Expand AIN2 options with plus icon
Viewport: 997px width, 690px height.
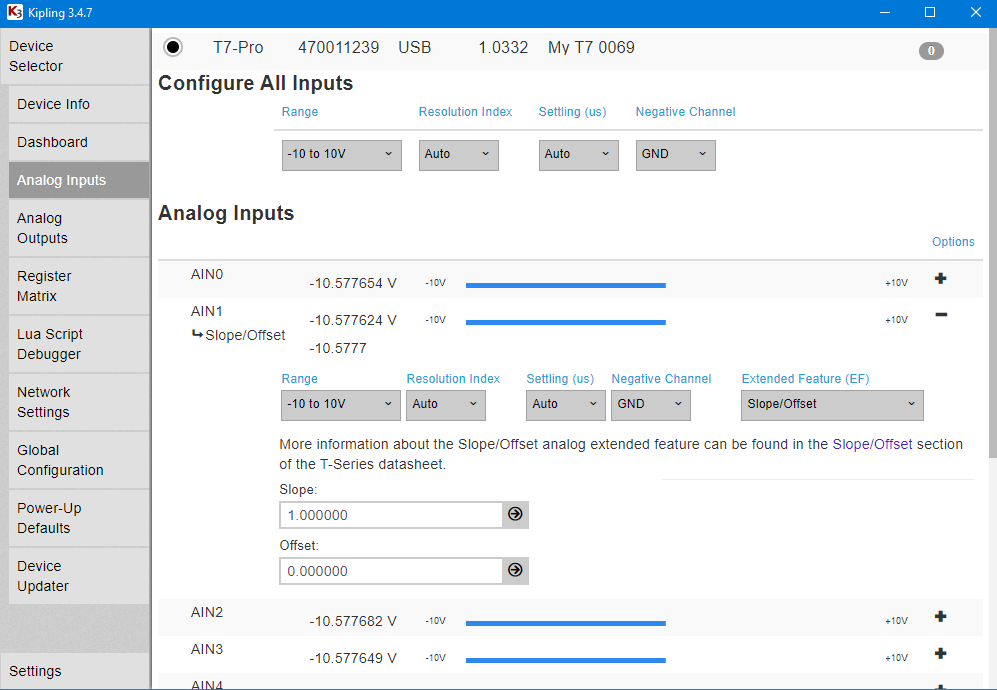[940, 617]
